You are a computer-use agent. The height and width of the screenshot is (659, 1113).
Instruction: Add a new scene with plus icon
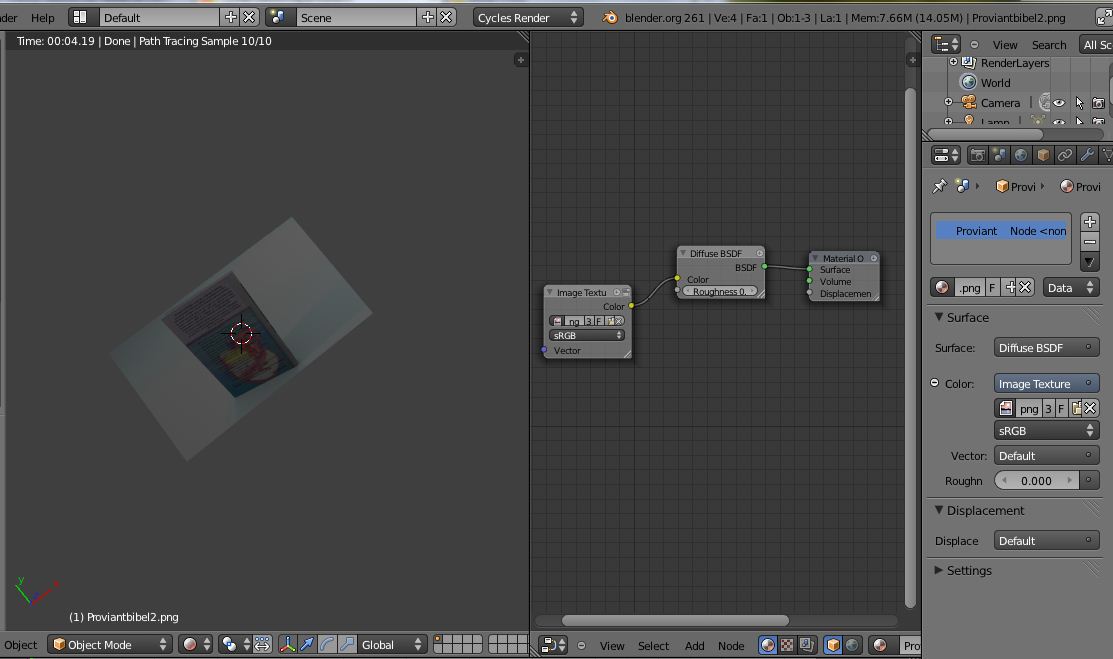[427, 17]
